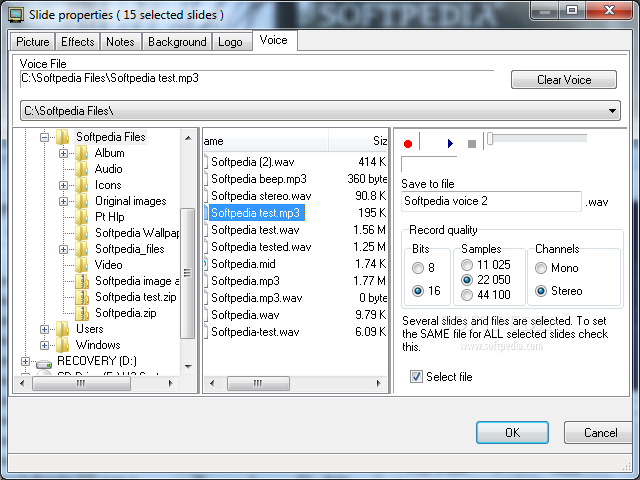Expand the Album folder node
This screenshot has width=640, height=480.
(x=63, y=153)
